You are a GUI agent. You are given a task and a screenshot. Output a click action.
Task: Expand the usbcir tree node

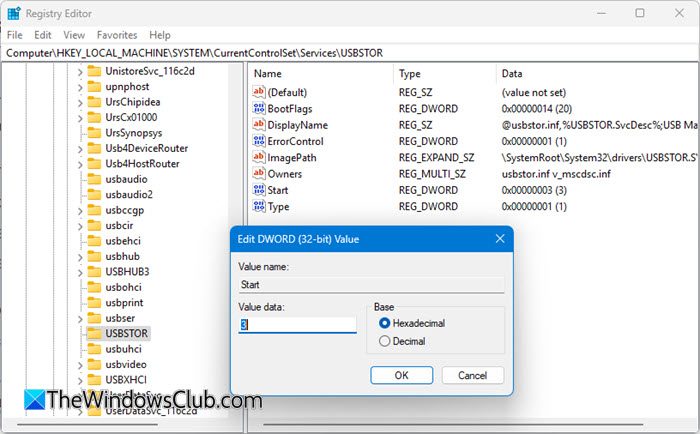click(80, 226)
